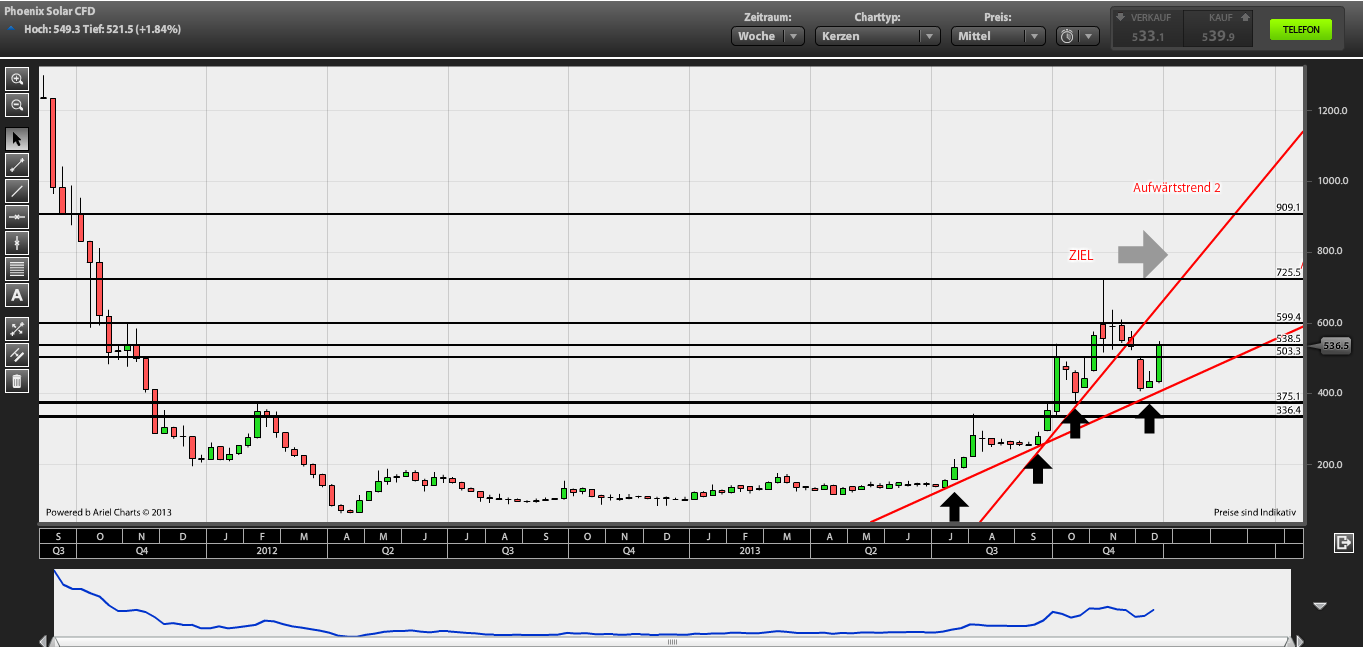
Task: Click the right arrow of the bottom scrollbar
Action: click(1299, 640)
